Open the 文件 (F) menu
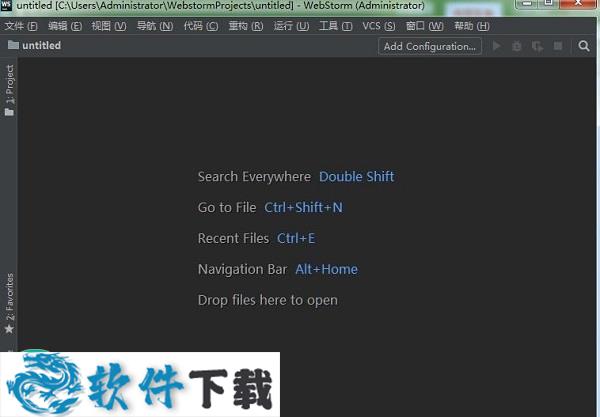Image resolution: width=600 pixels, height=417 pixels. 21,26
